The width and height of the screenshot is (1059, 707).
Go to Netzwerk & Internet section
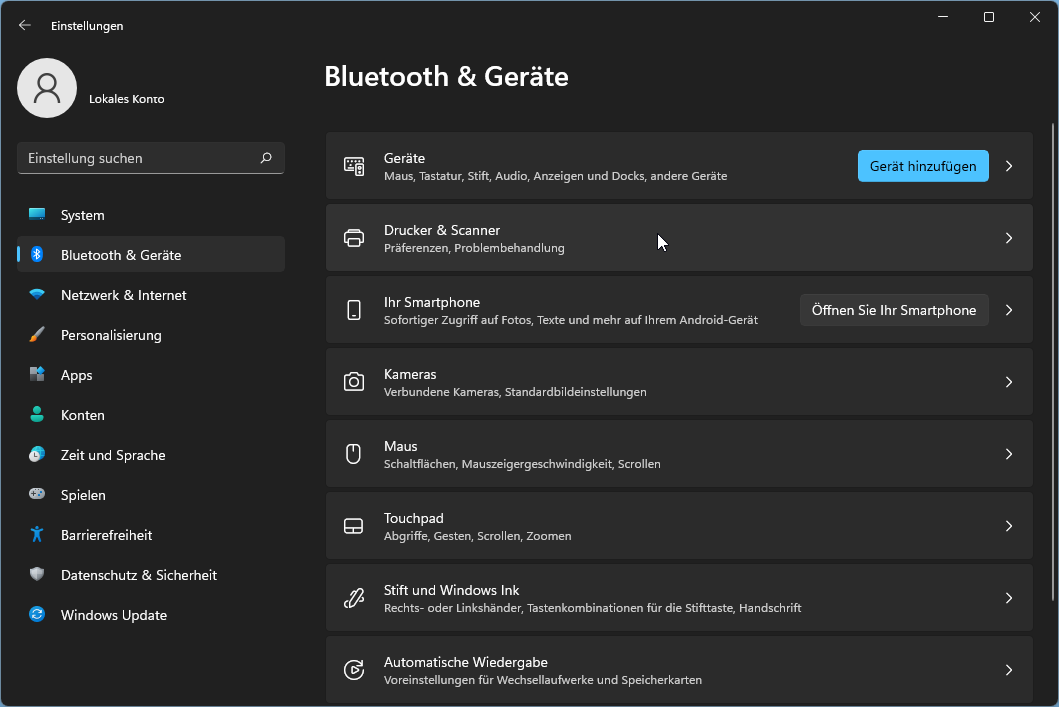pos(123,295)
